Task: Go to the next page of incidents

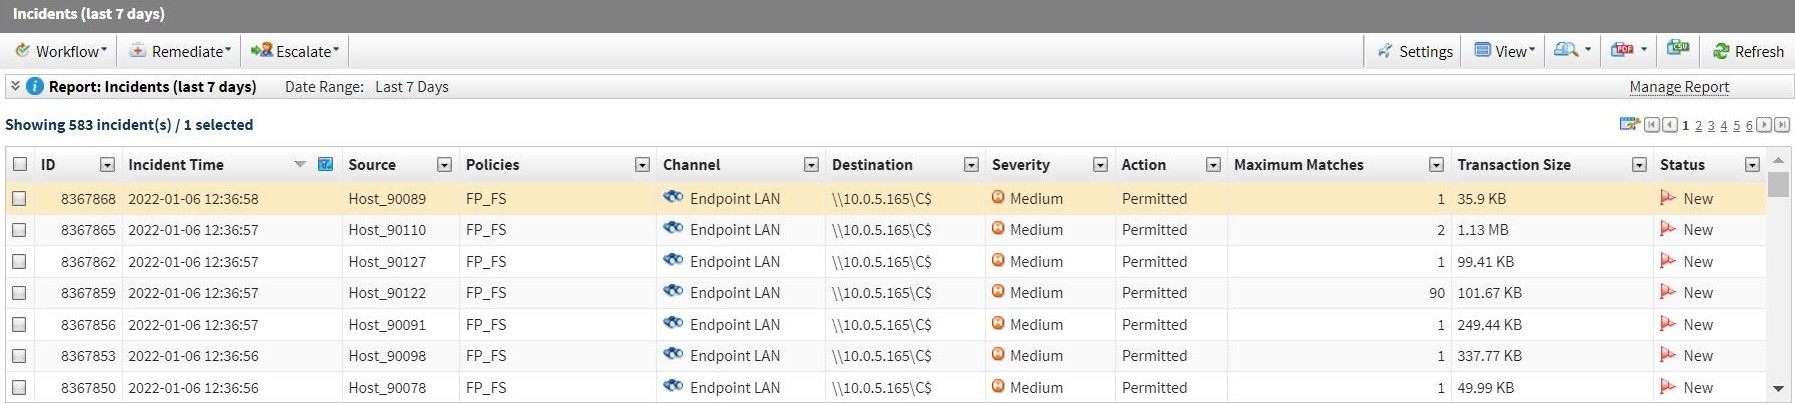Action: pyautogui.click(x=1764, y=125)
